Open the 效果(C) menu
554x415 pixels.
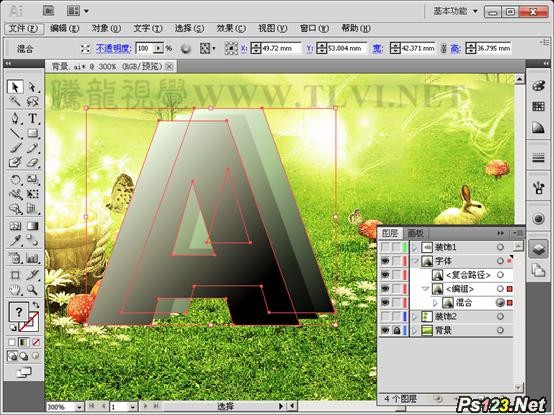[231, 28]
